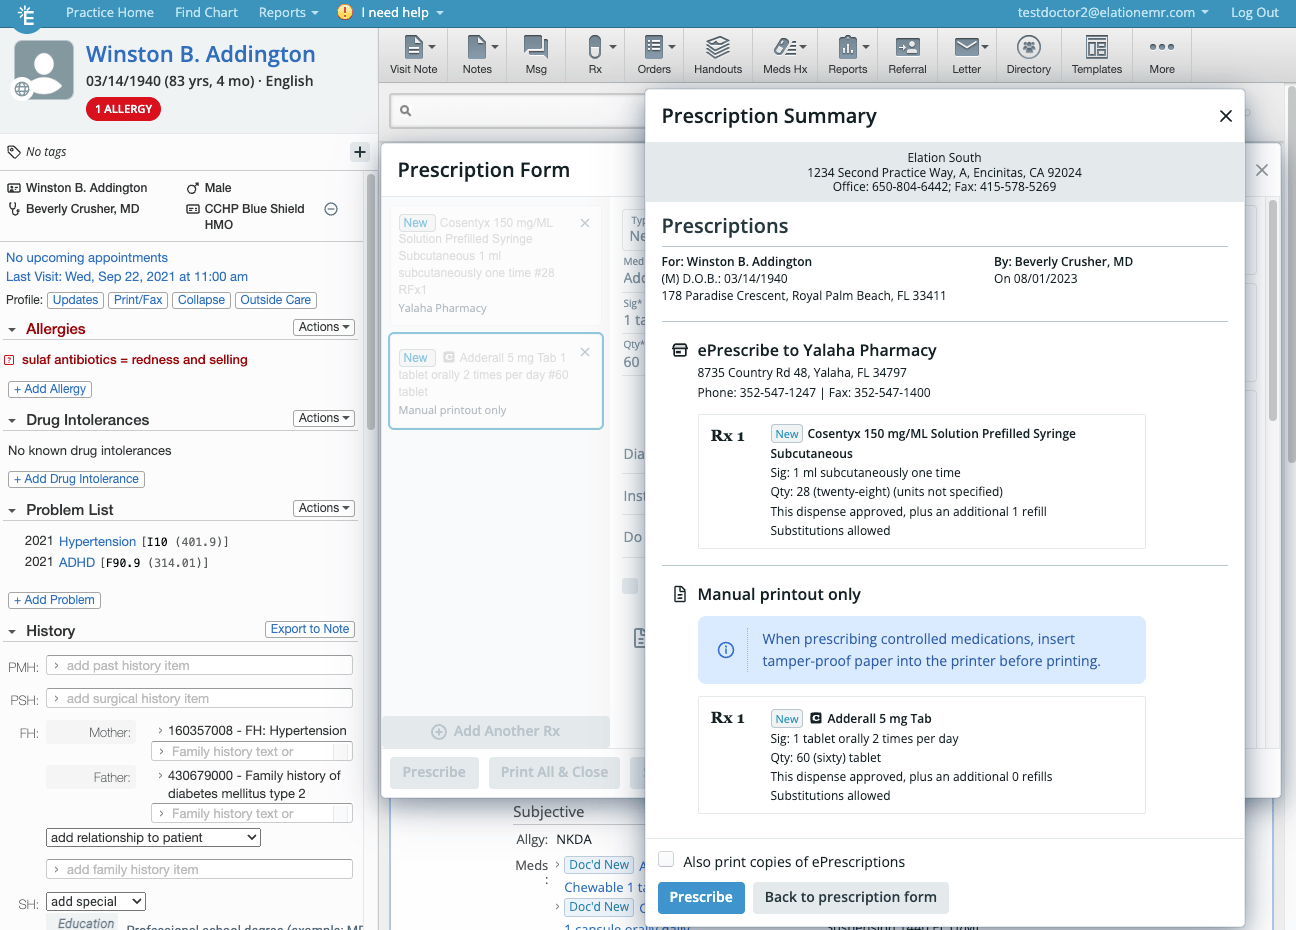
Task: Open the ADHD problem link
Action: click(x=77, y=562)
